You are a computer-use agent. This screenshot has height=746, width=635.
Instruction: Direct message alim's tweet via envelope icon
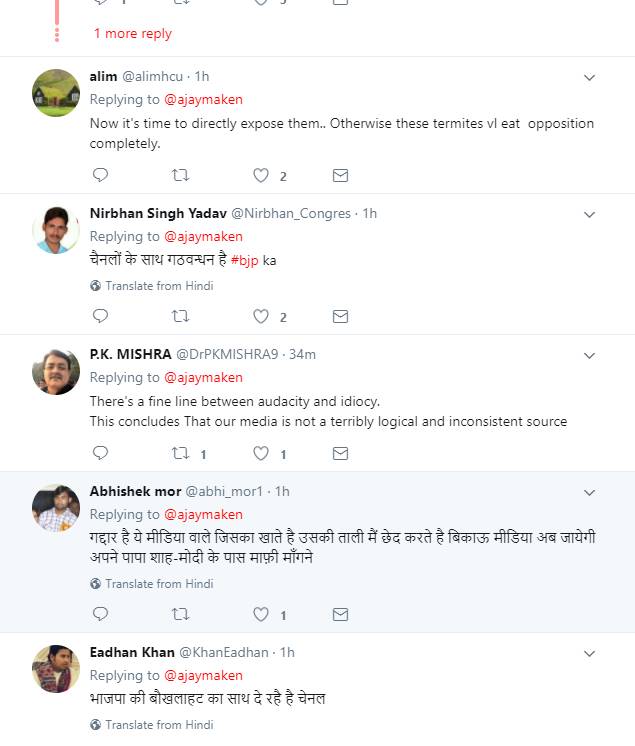pyautogui.click(x=340, y=175)
